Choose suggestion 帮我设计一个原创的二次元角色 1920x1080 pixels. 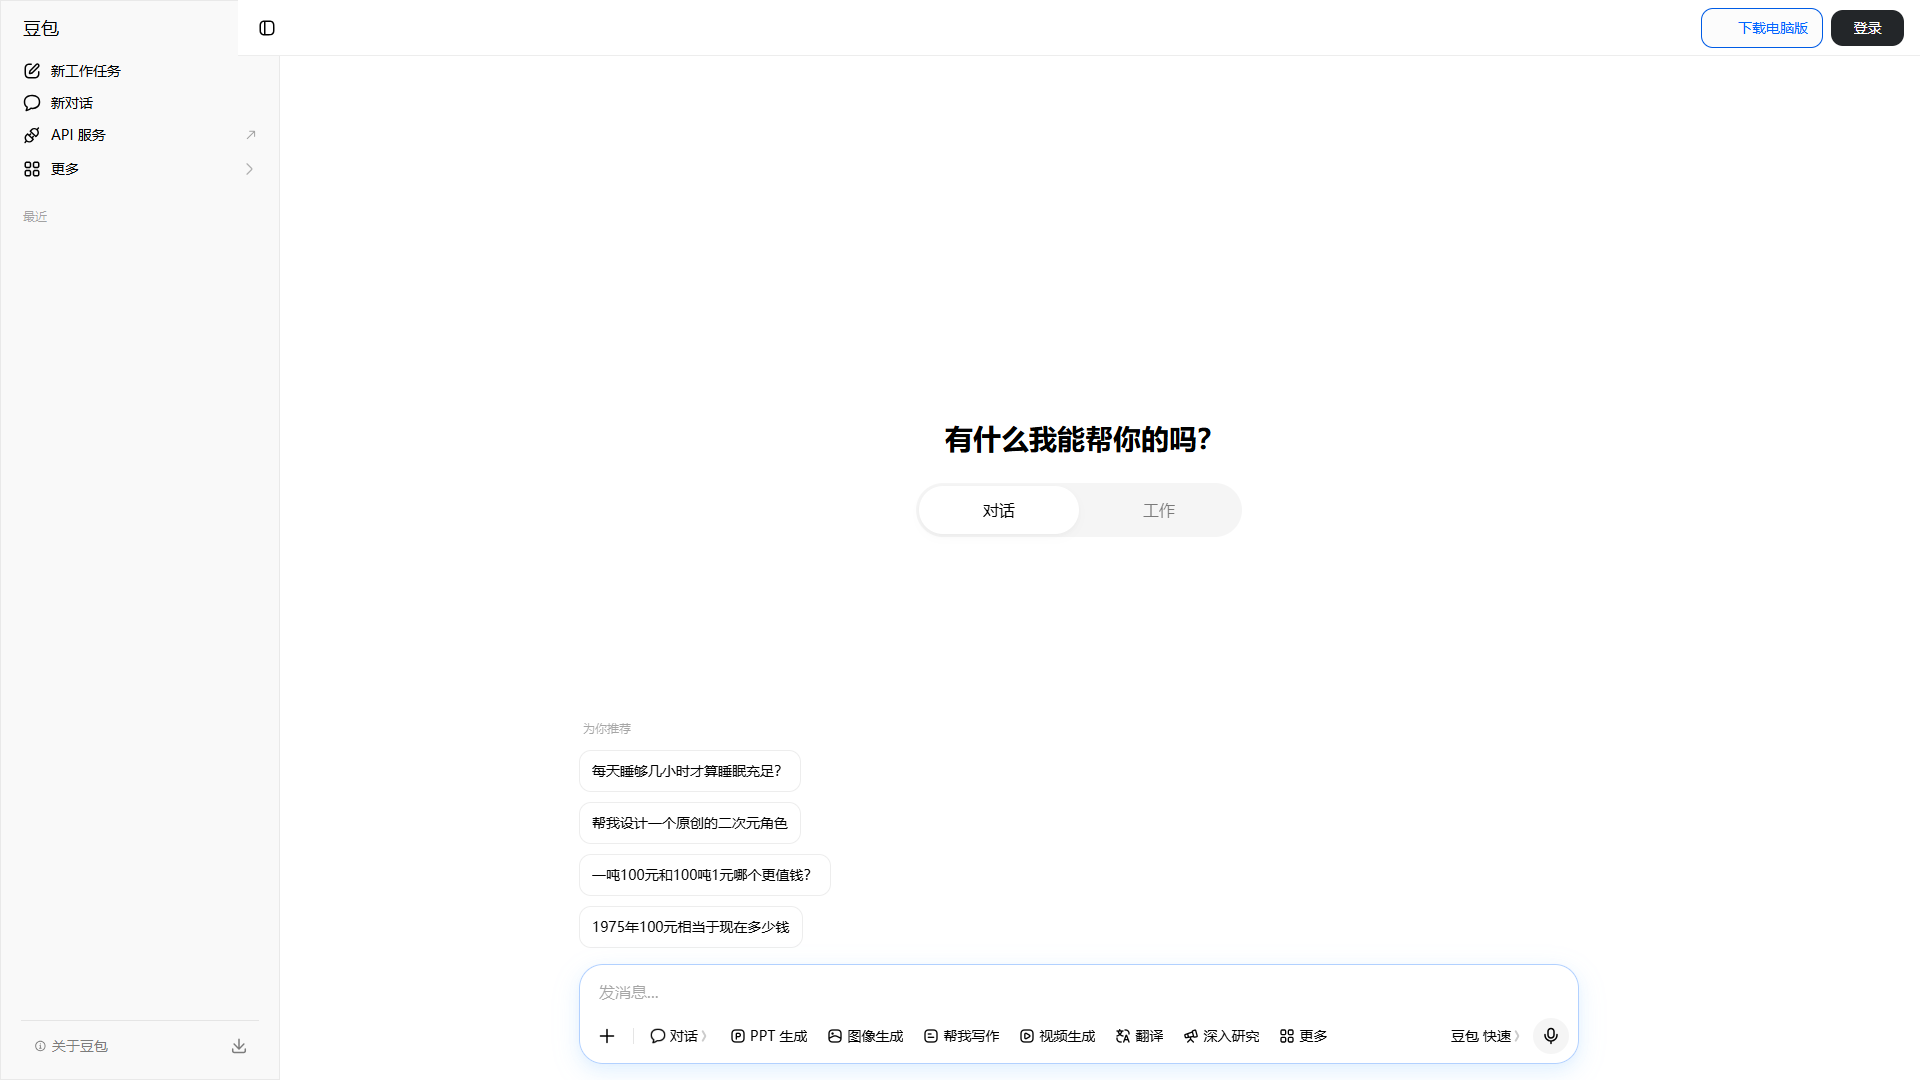pos(690,823)
